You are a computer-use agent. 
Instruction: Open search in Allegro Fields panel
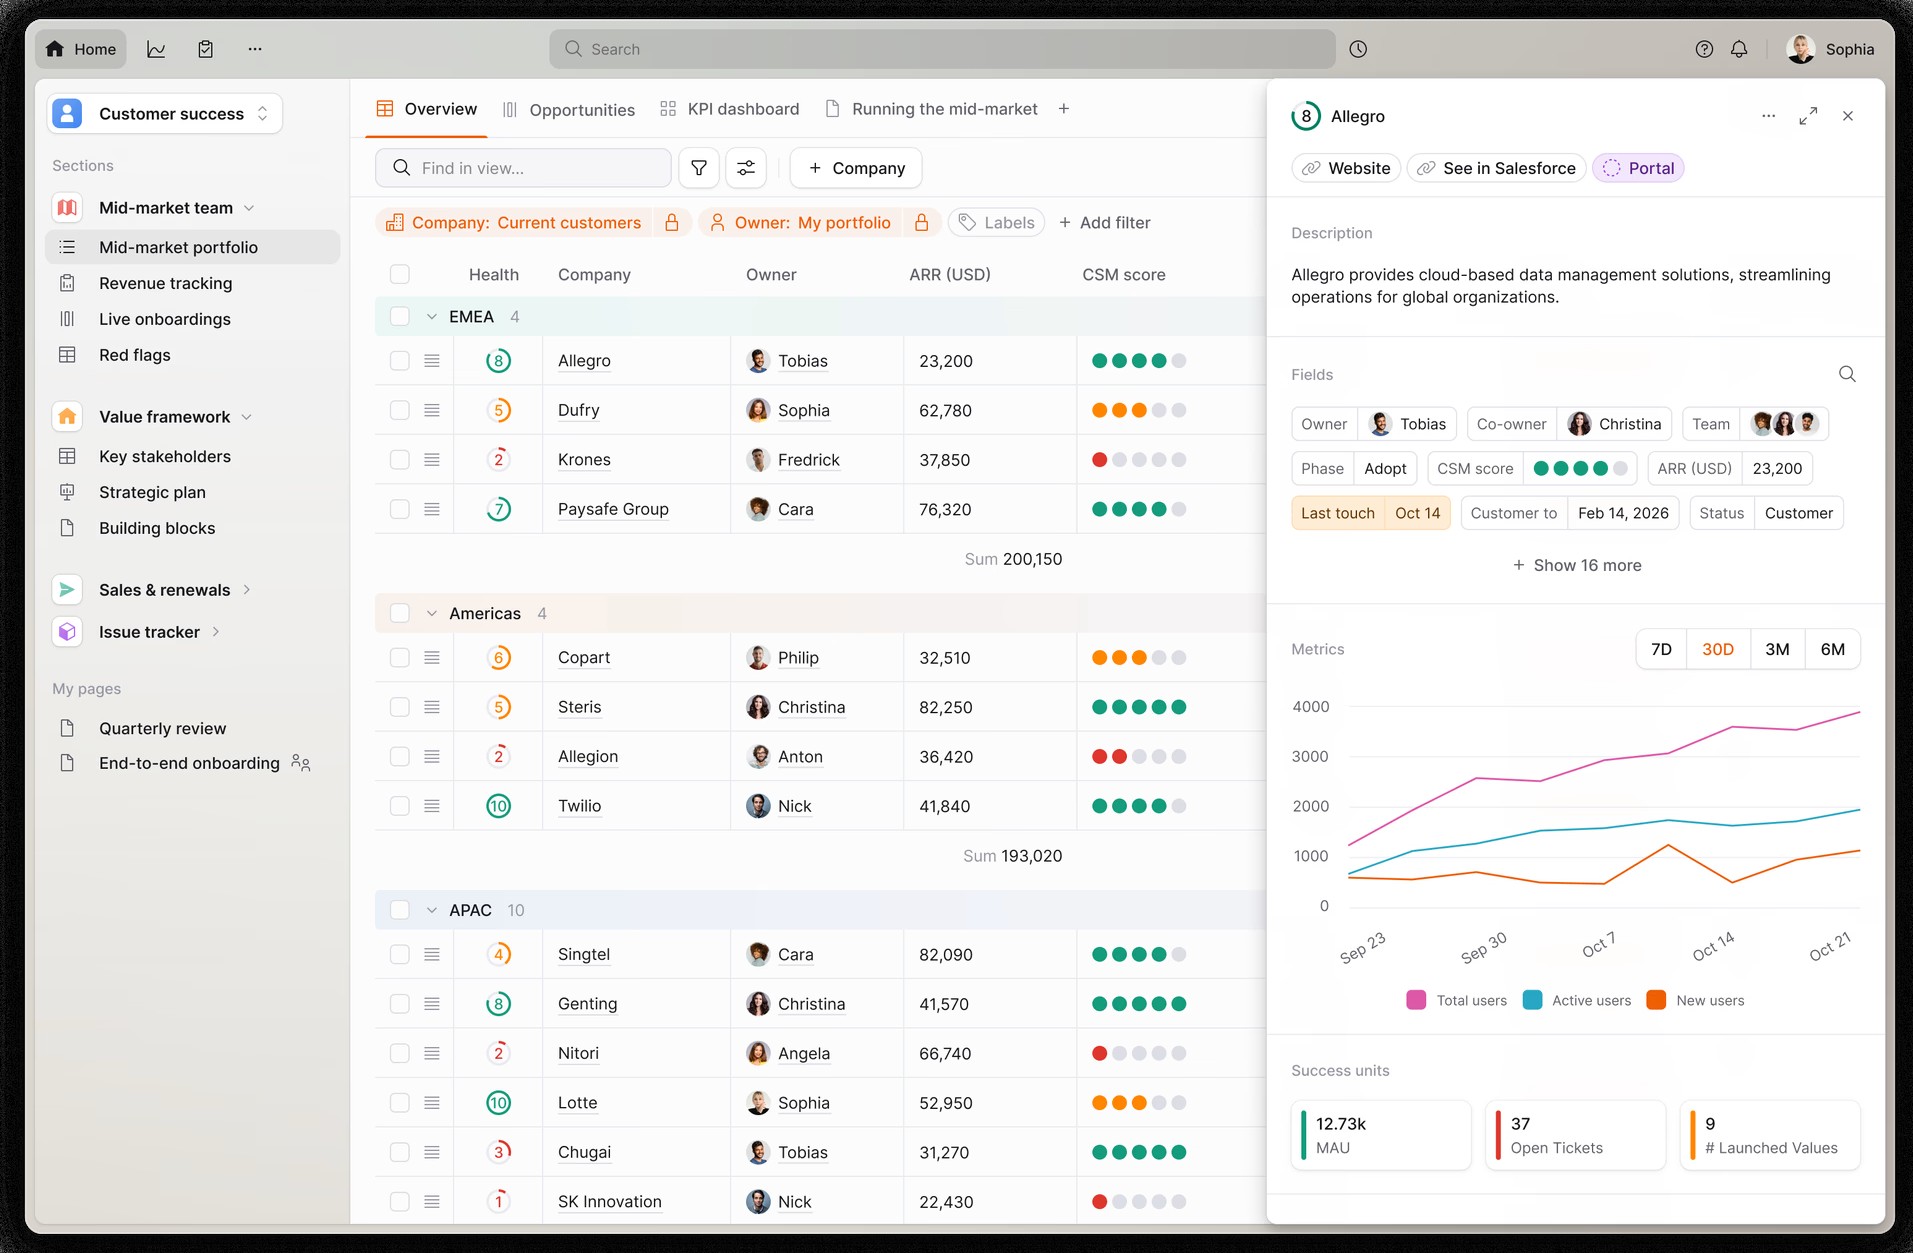[x=1847, y=374]
